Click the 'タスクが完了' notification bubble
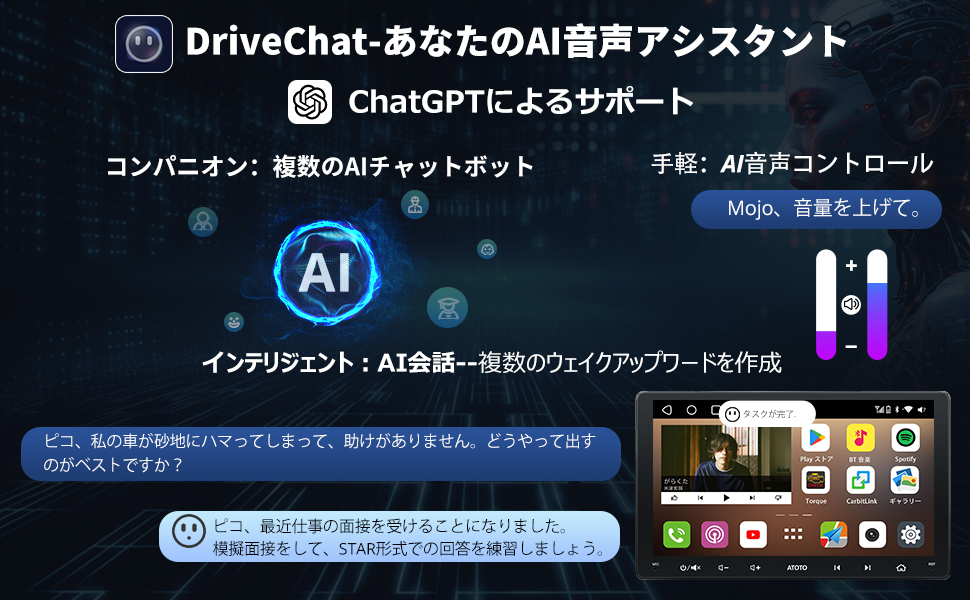This screenshot has height=600, width=970. [768, 414]
